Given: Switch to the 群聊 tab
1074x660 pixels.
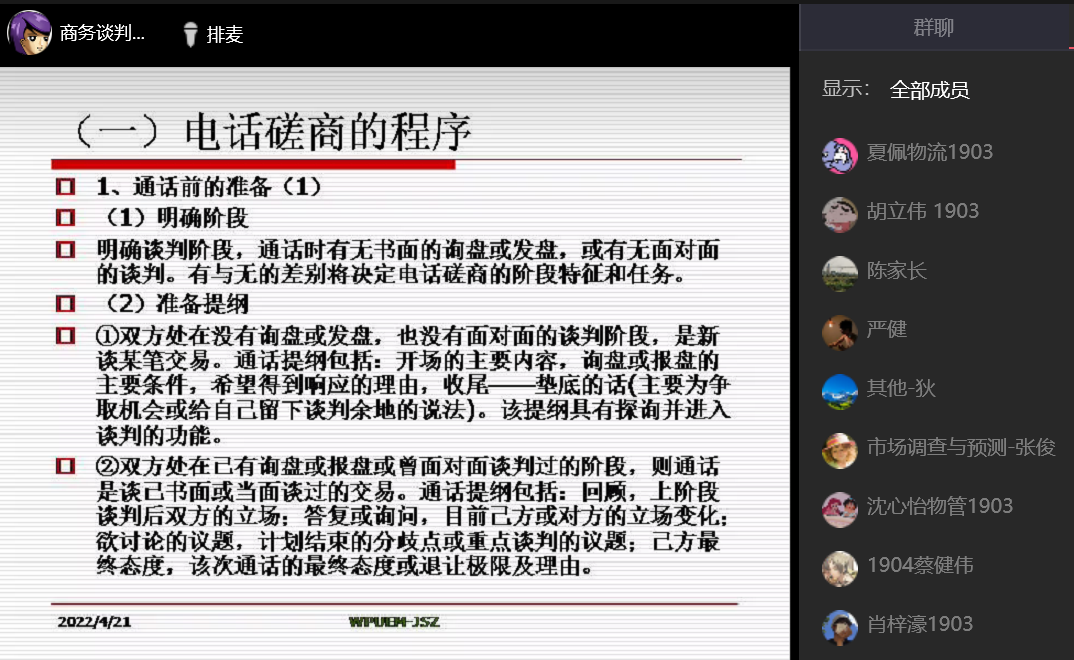Looking at the screenshot, I should 933,28.
